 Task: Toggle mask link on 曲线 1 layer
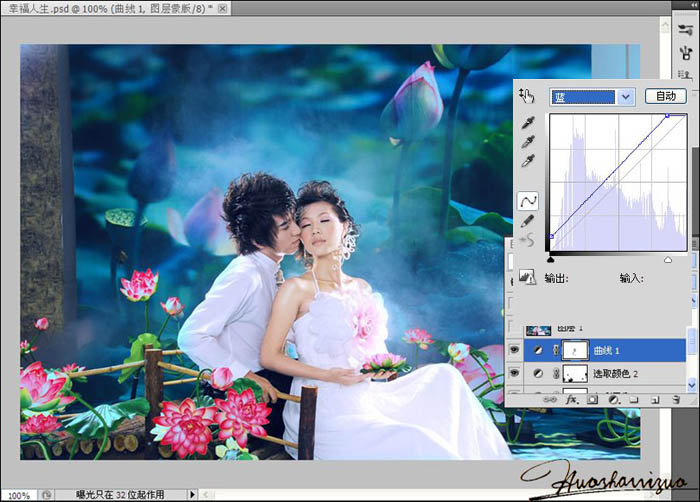[556, 351]
